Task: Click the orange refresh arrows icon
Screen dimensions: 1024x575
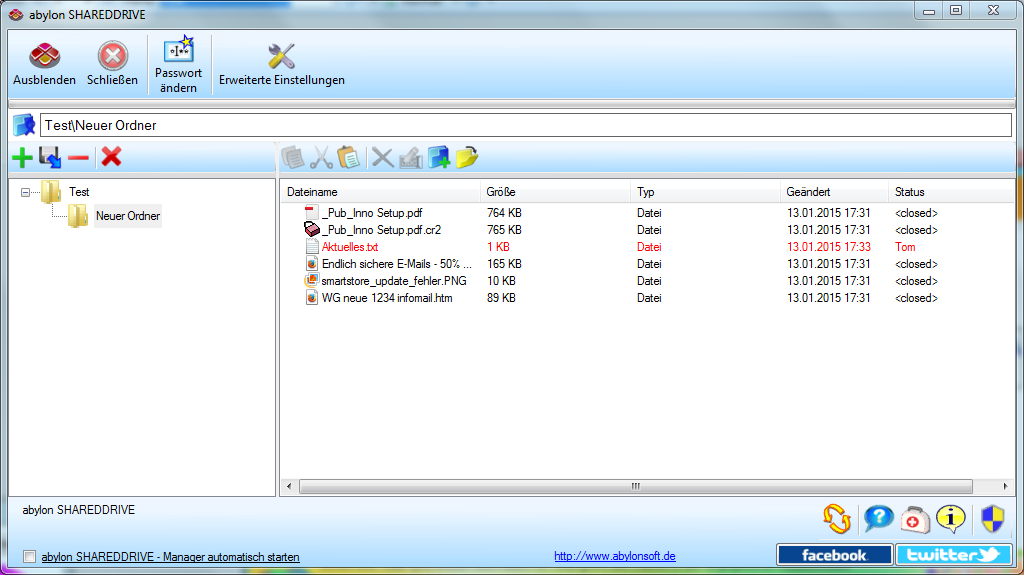Action: click(837, 519)
